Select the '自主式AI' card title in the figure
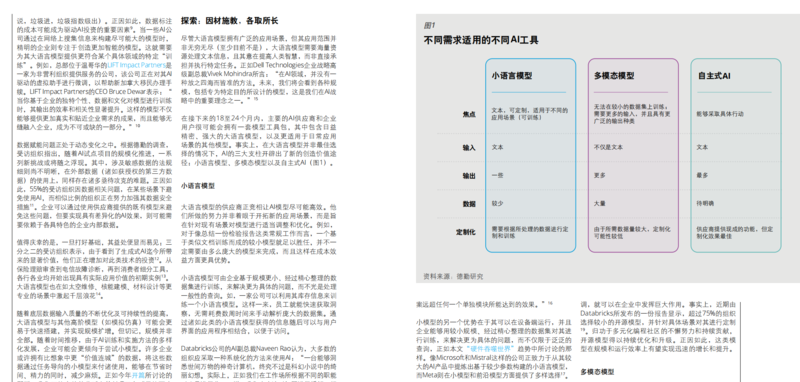800x382 pixels. (714, 75)
